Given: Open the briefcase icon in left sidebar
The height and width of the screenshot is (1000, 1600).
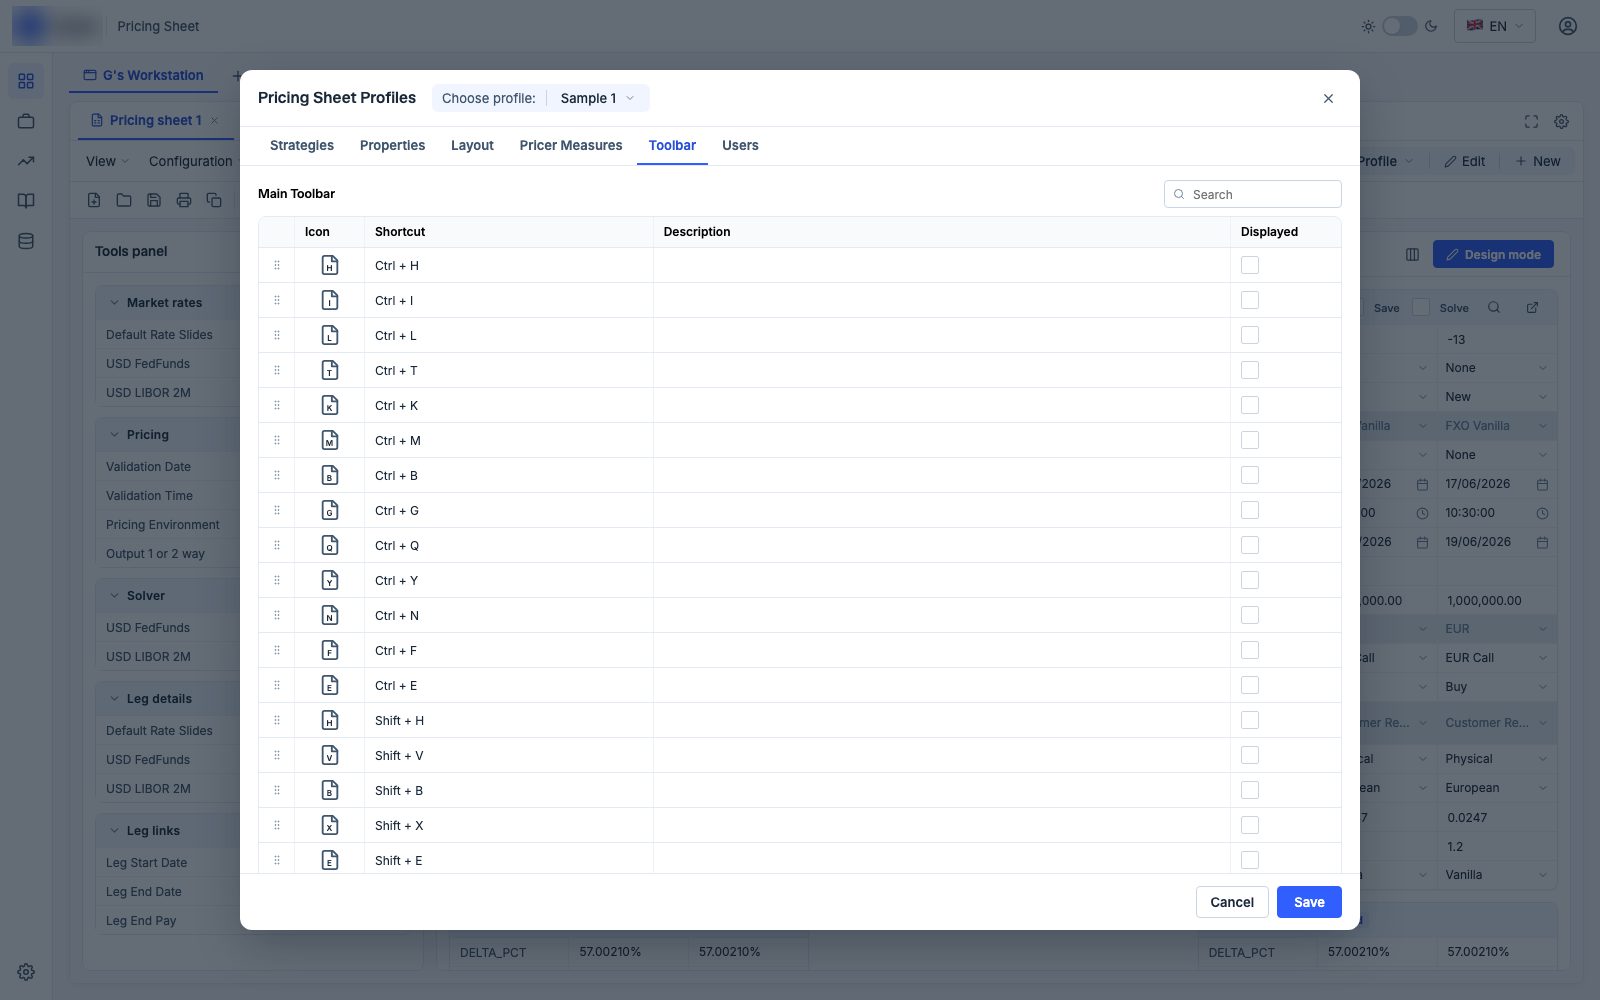Looking at the screenshot, I should [26, 121].
